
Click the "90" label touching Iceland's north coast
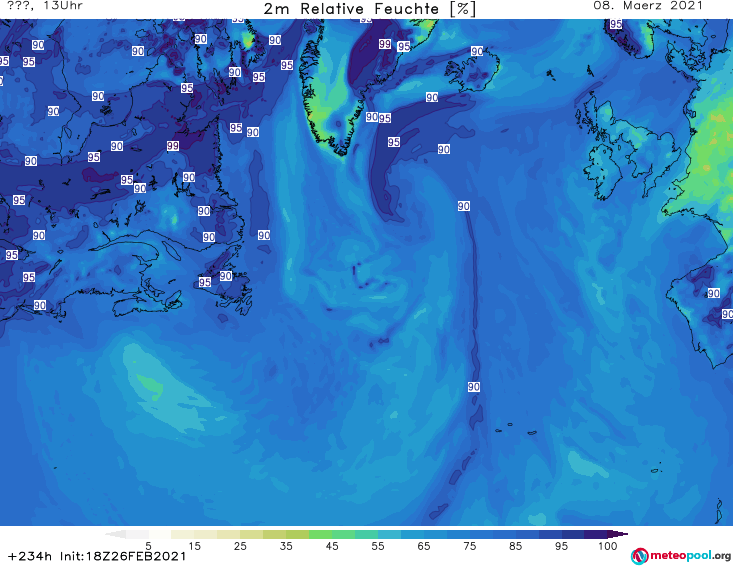477,51
